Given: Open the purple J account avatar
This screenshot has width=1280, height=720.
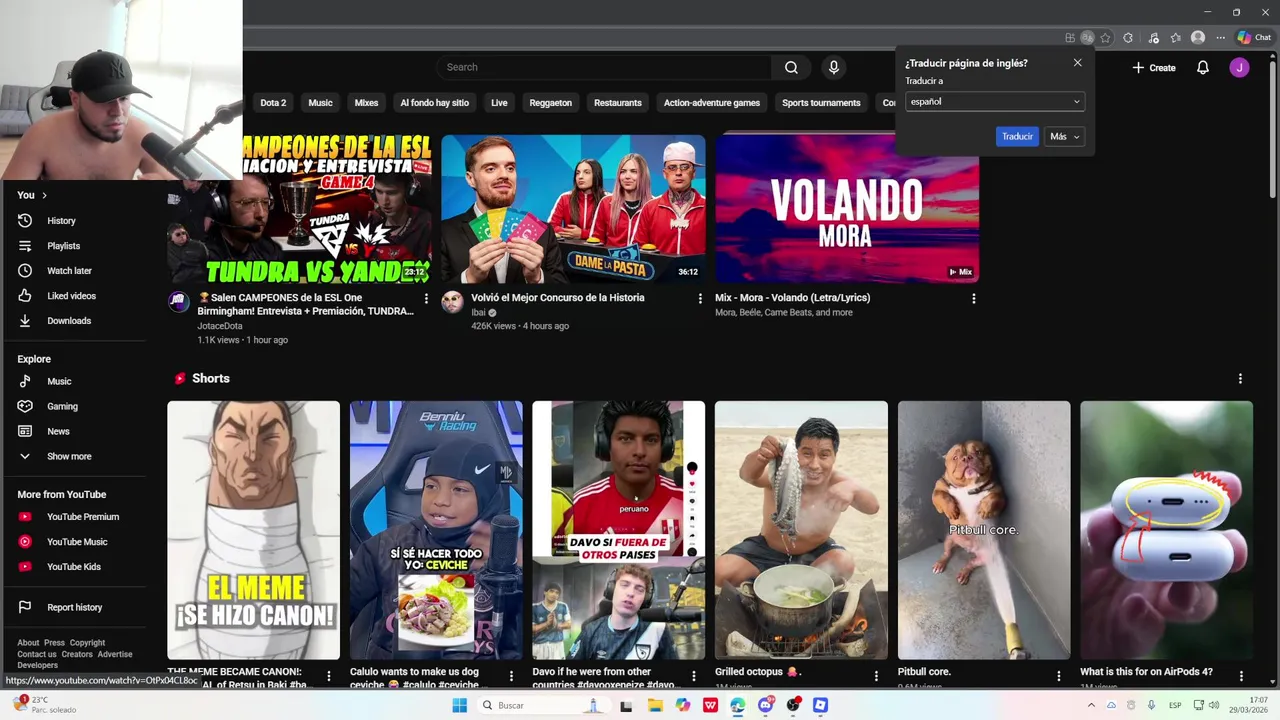Looking at the screenshot, I should (x=1239, y=67).
